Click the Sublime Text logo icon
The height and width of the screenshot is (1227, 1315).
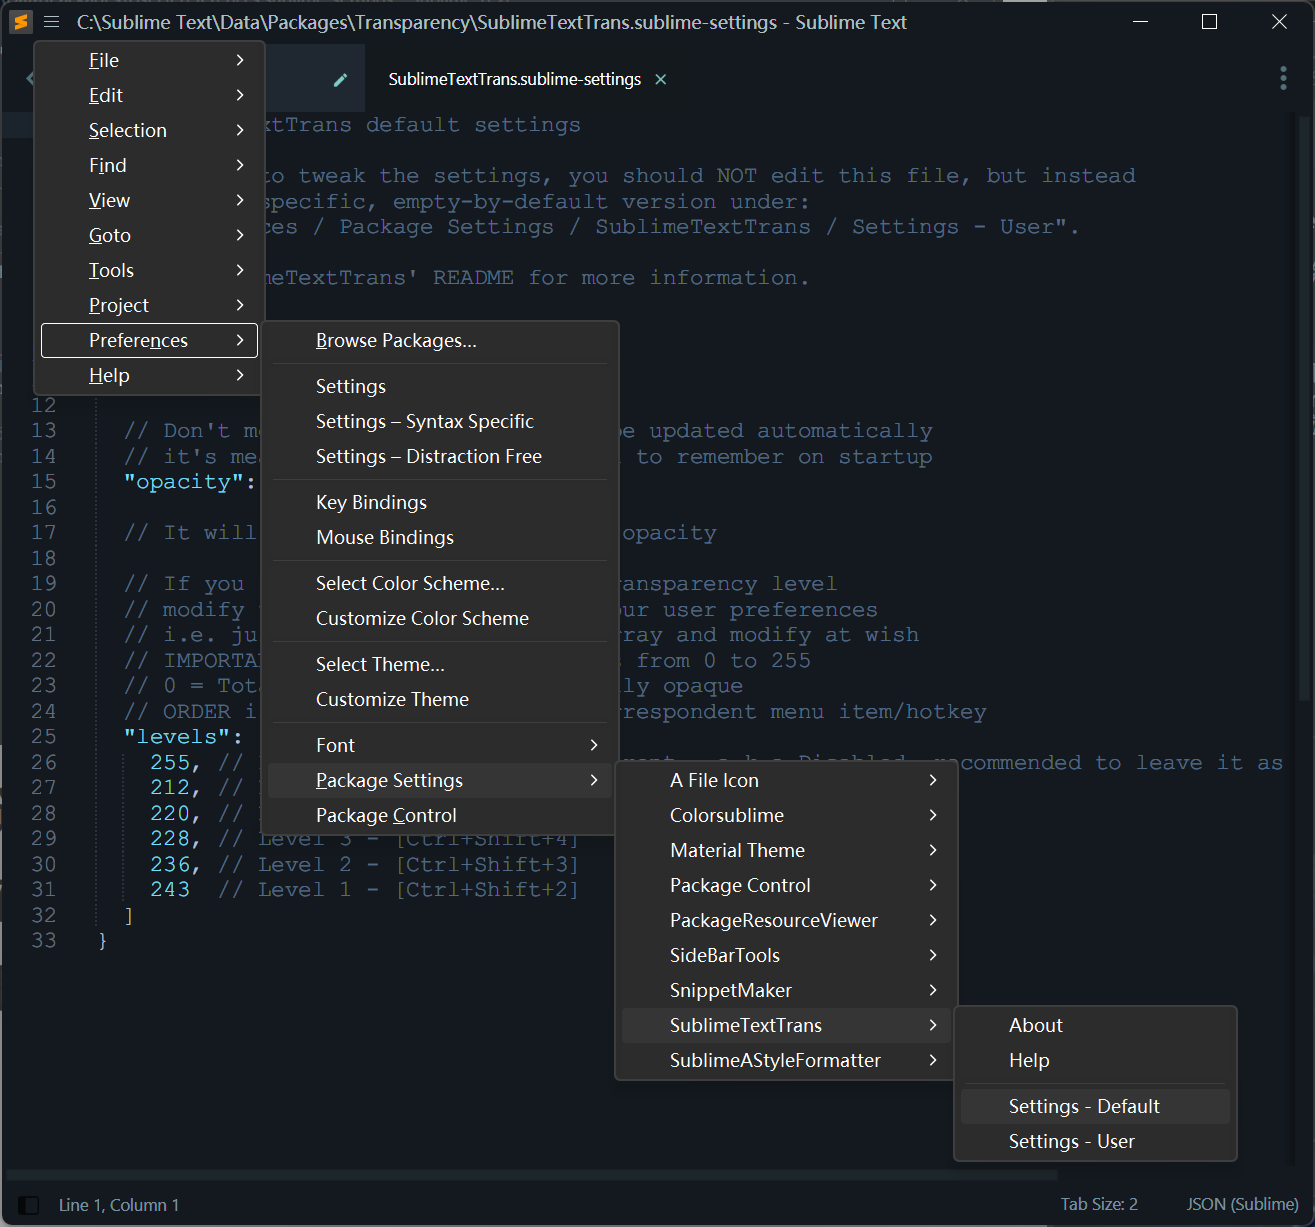21,22
